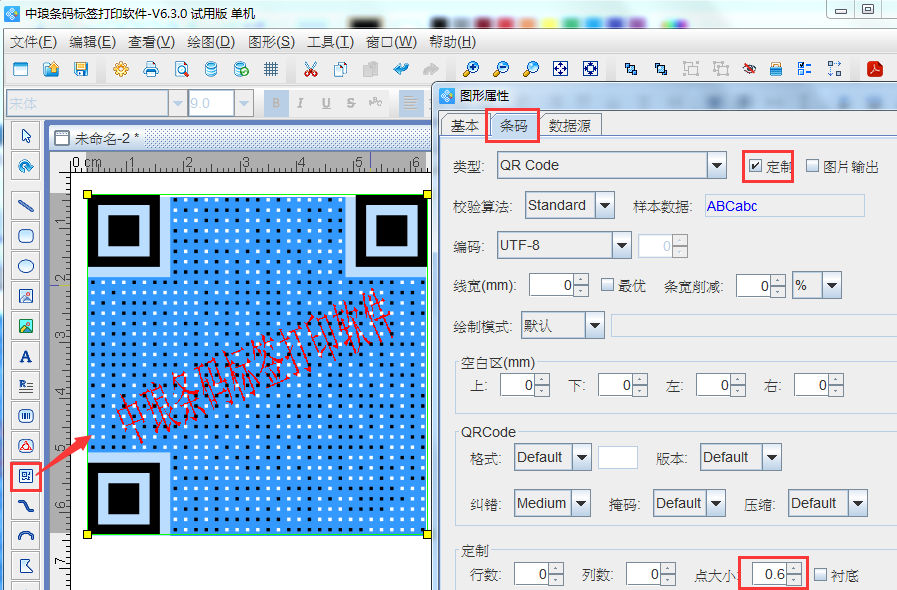
Task: Select the straight line drawing tool
Action: coord(26,206)
